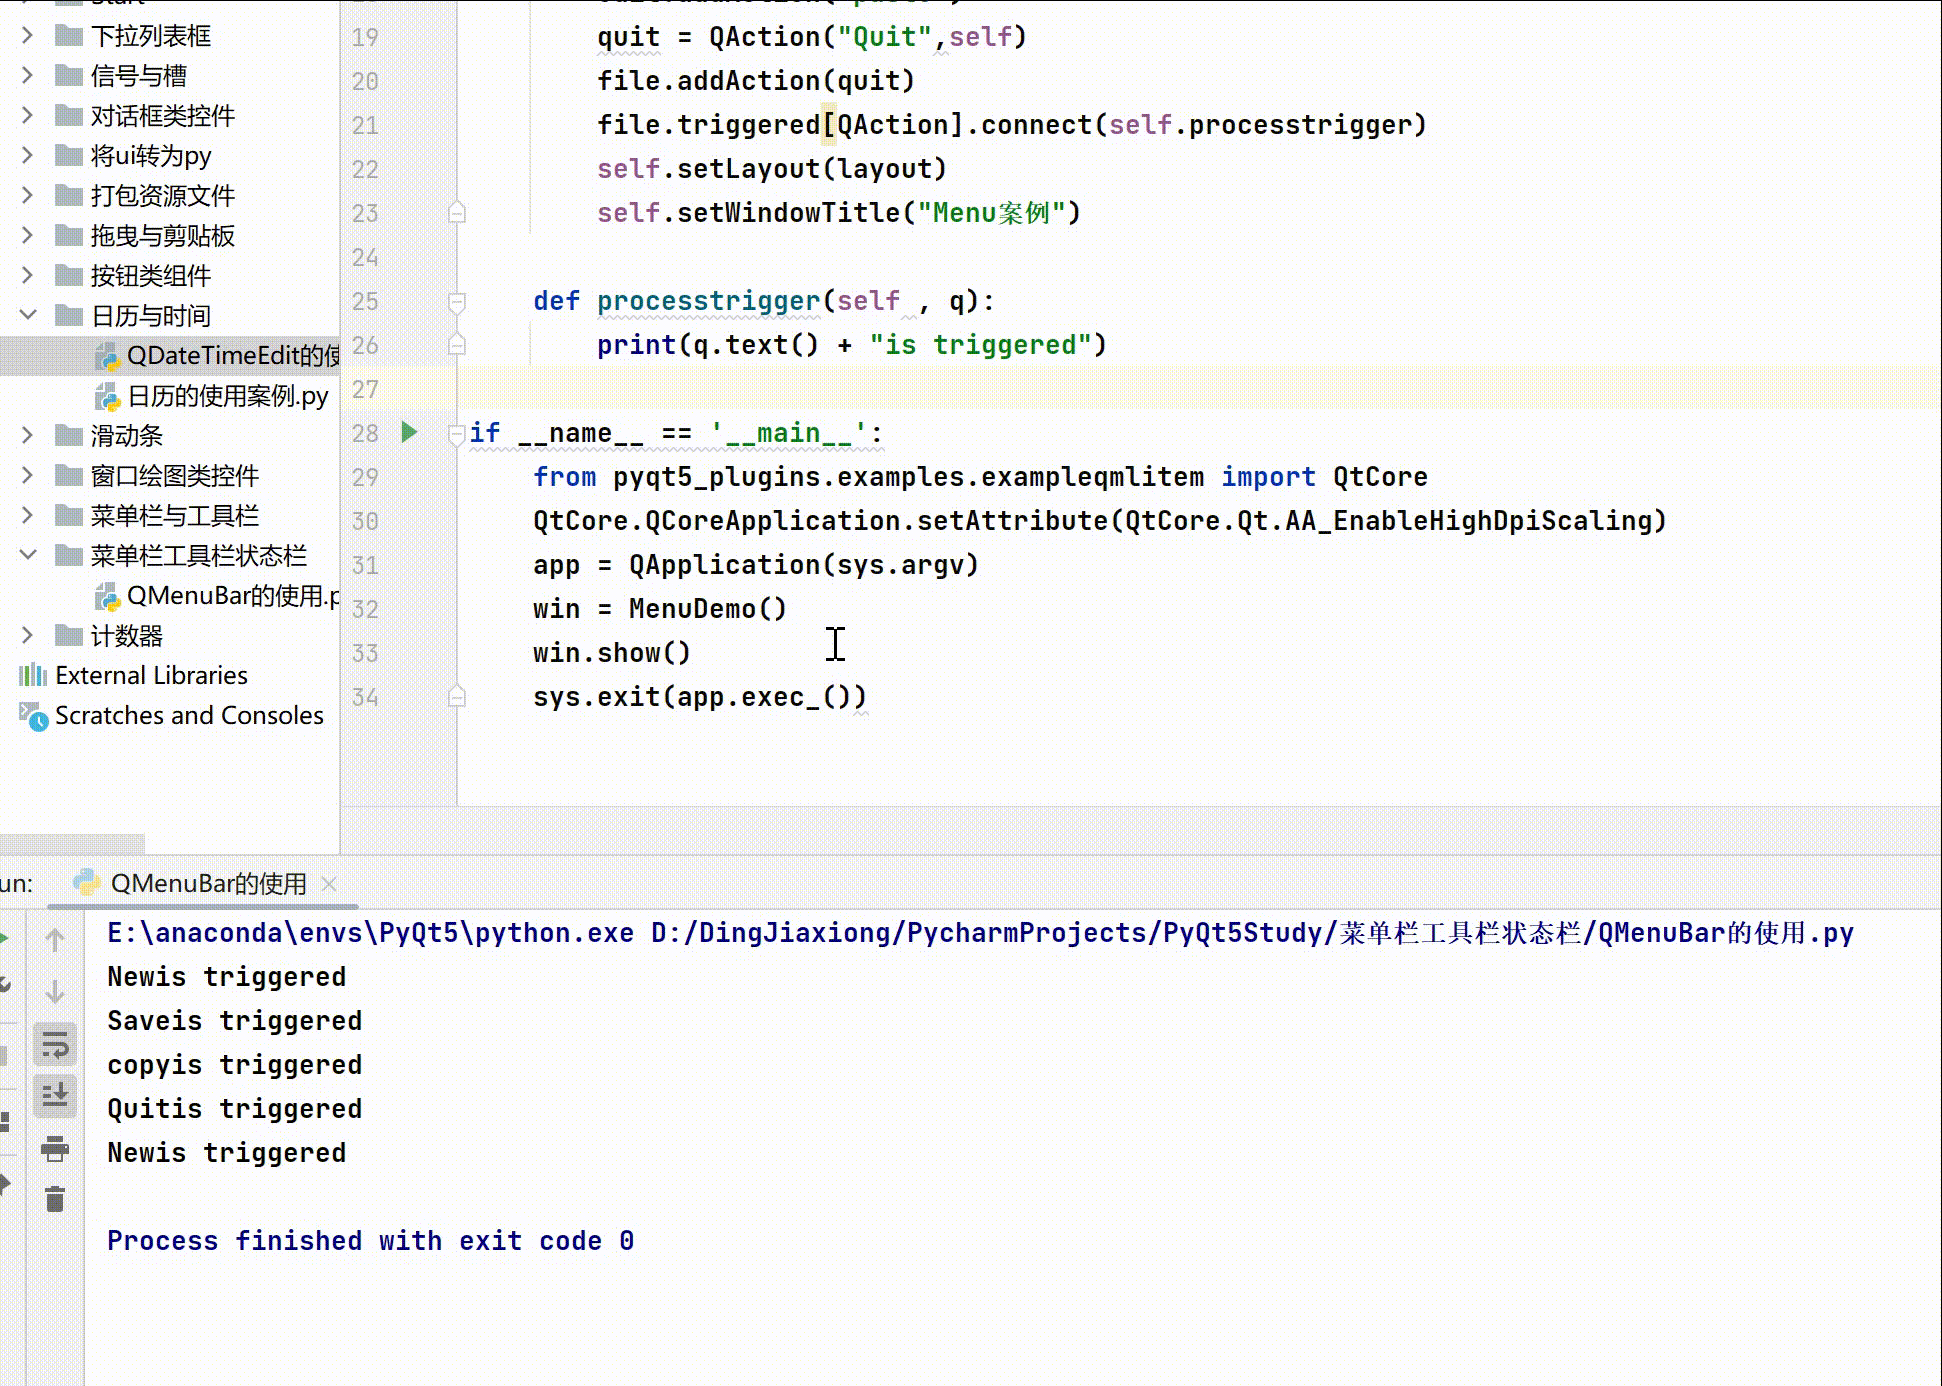Collapse the 日历与时间 folder
Image resolution: width=1942 pixels, height=1386 pixels.
pos(28,315)
